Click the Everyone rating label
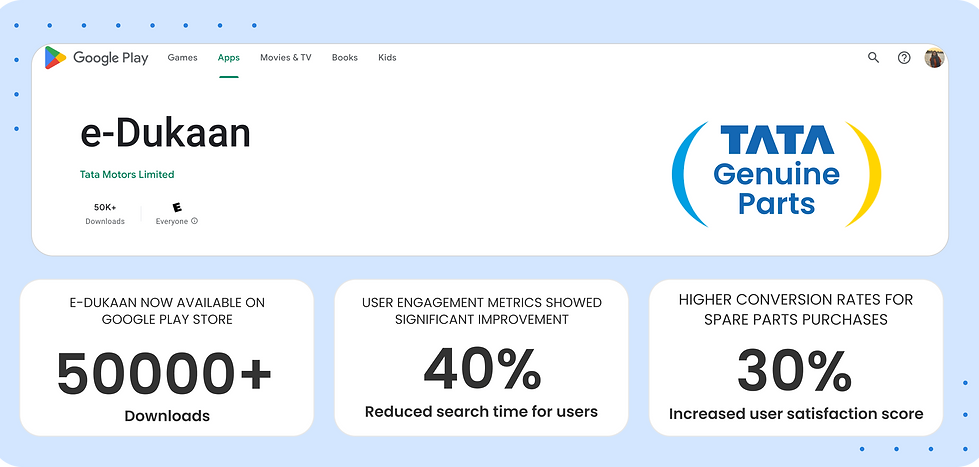979x467 pixels. [x=172, y=221]
